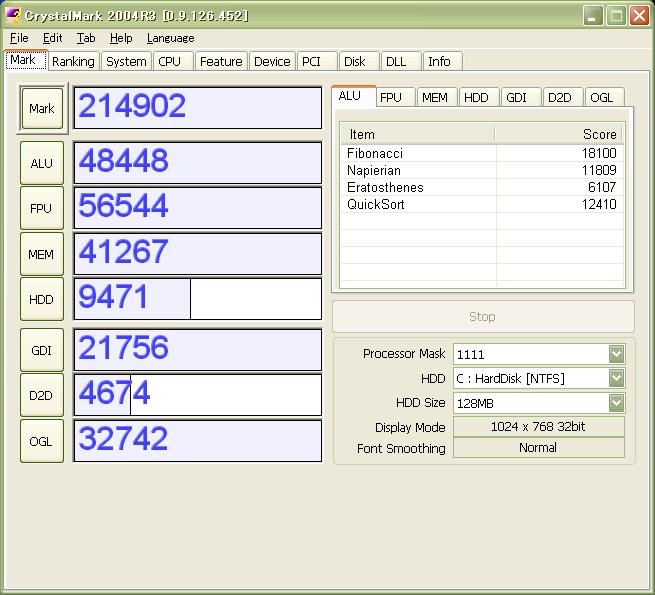Viewport: 655px width, 595px height.
Task: Expand the Processor Mask dropdown
Action: pos(616,354)
